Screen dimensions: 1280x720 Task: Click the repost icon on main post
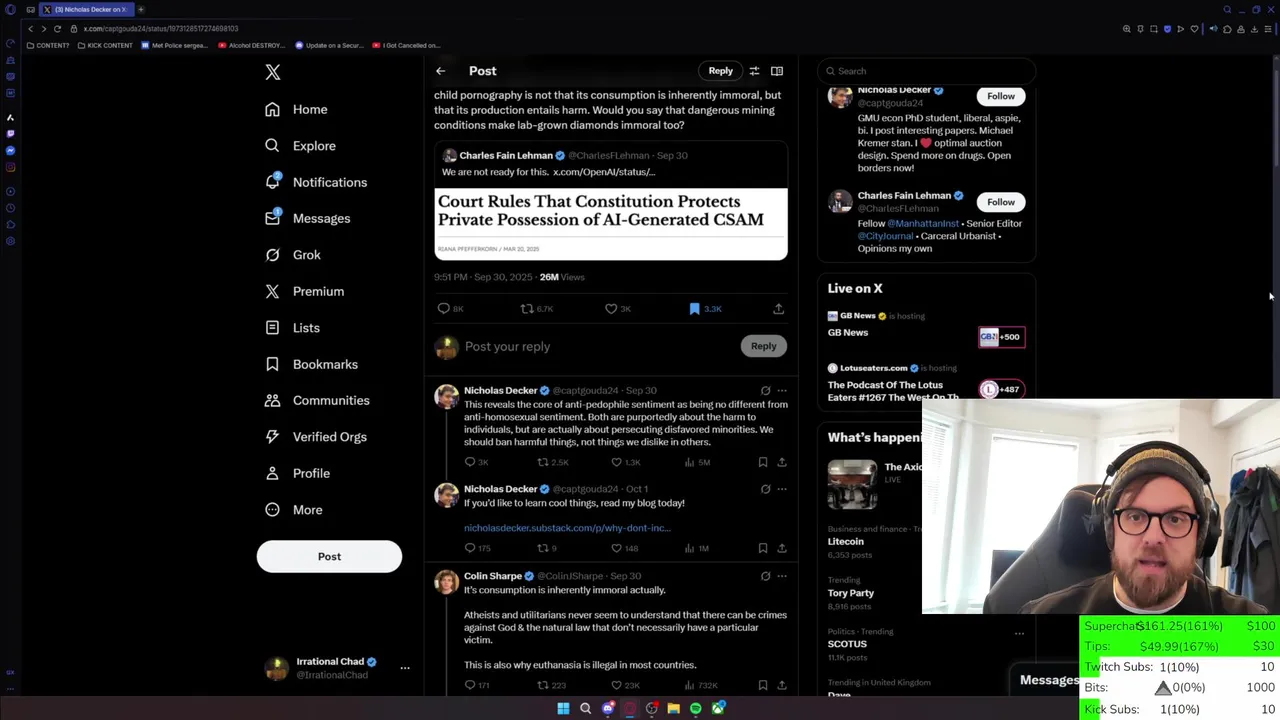click(527, 309)
